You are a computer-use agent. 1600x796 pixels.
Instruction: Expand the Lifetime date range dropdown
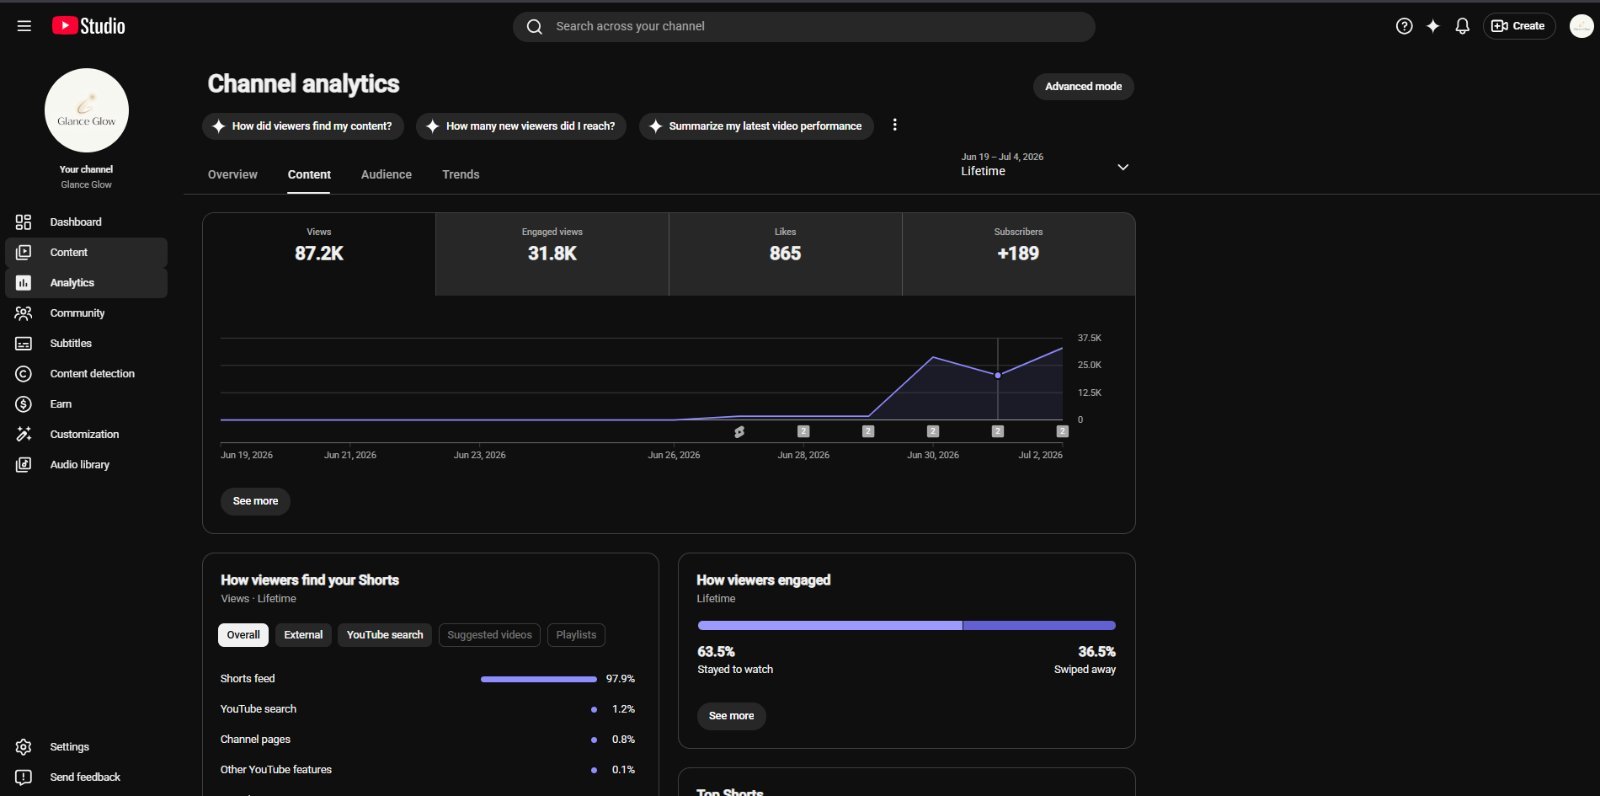[1045, 165]
